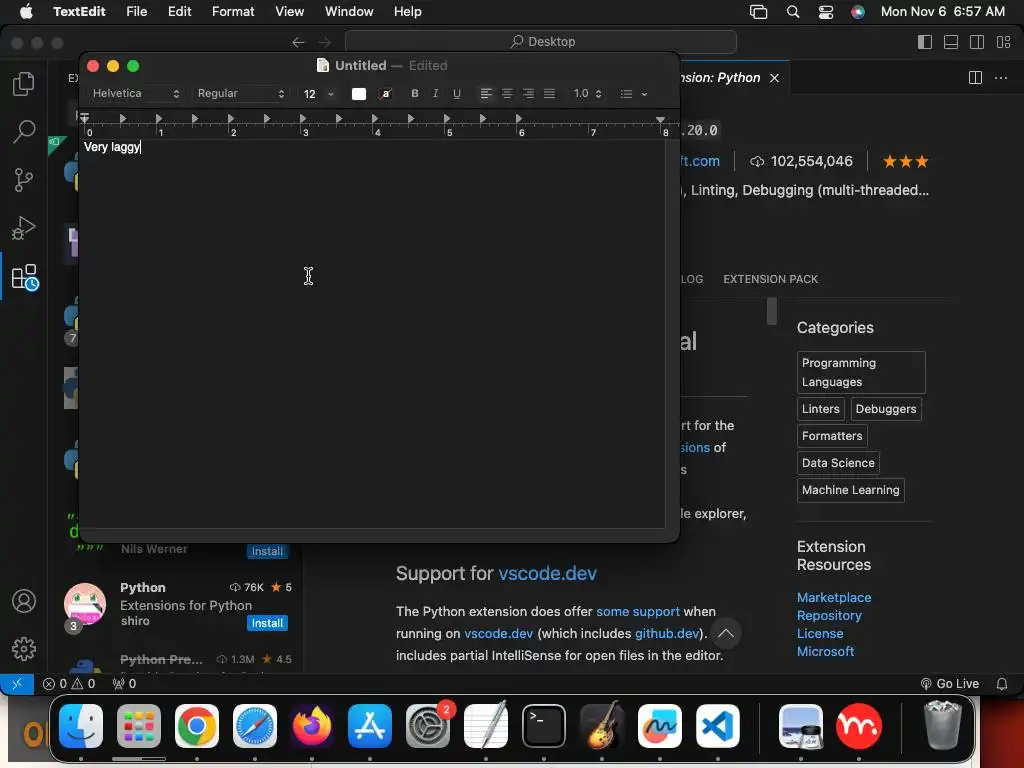Open Spotlight search in the menu bar
Screen dimensions: 1024x768
click(x=793, y=12)
